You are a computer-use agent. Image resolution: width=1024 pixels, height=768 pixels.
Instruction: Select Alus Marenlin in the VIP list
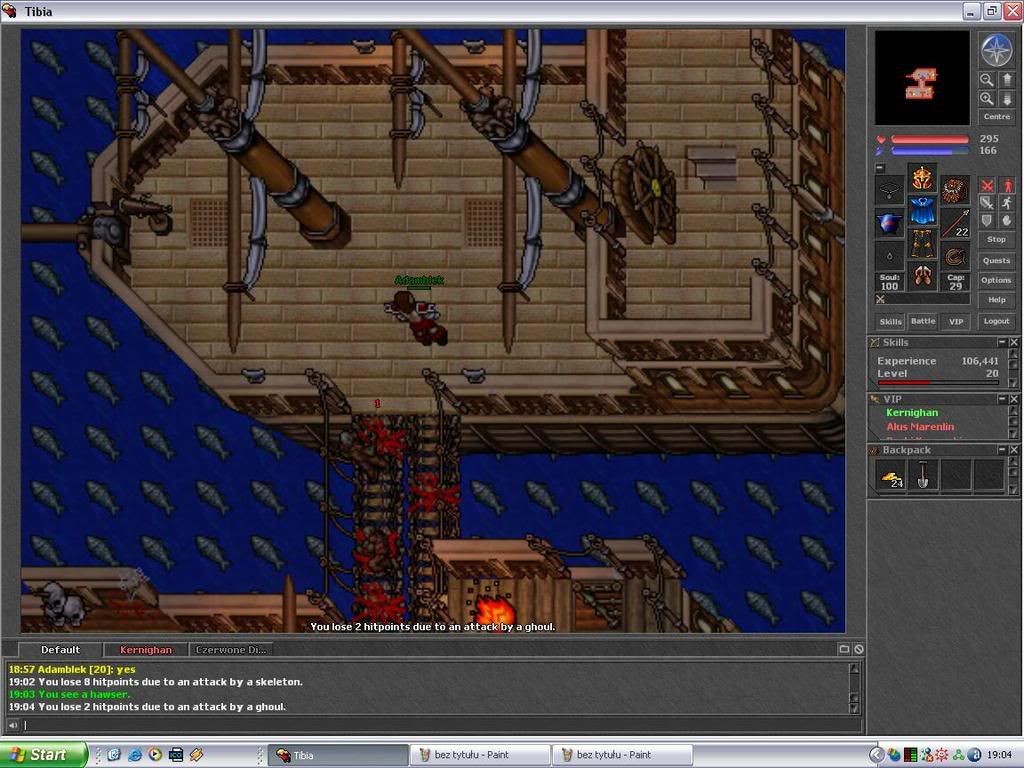(x=920, y=427)
